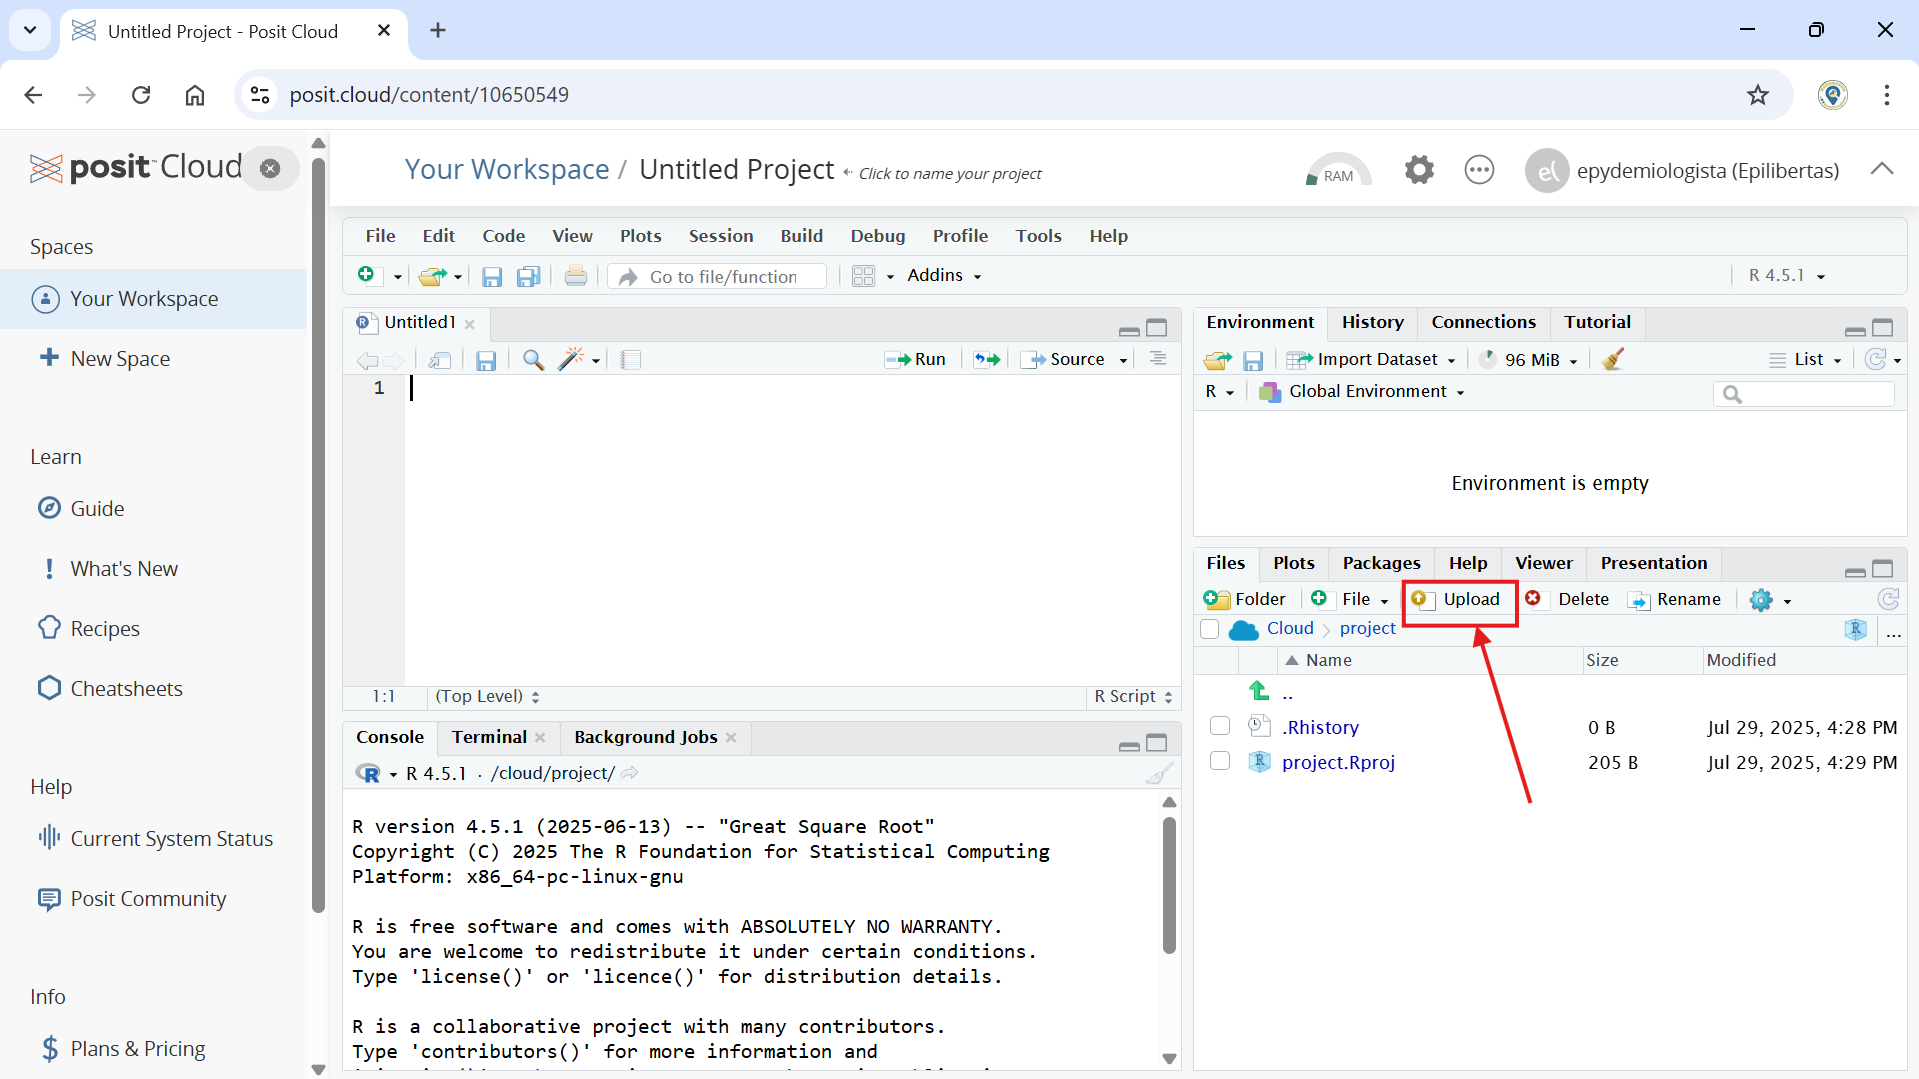The height and width of the screenshot is (1079, 1919).
Task: Click the Delete file button
Action: point(1568,599)
